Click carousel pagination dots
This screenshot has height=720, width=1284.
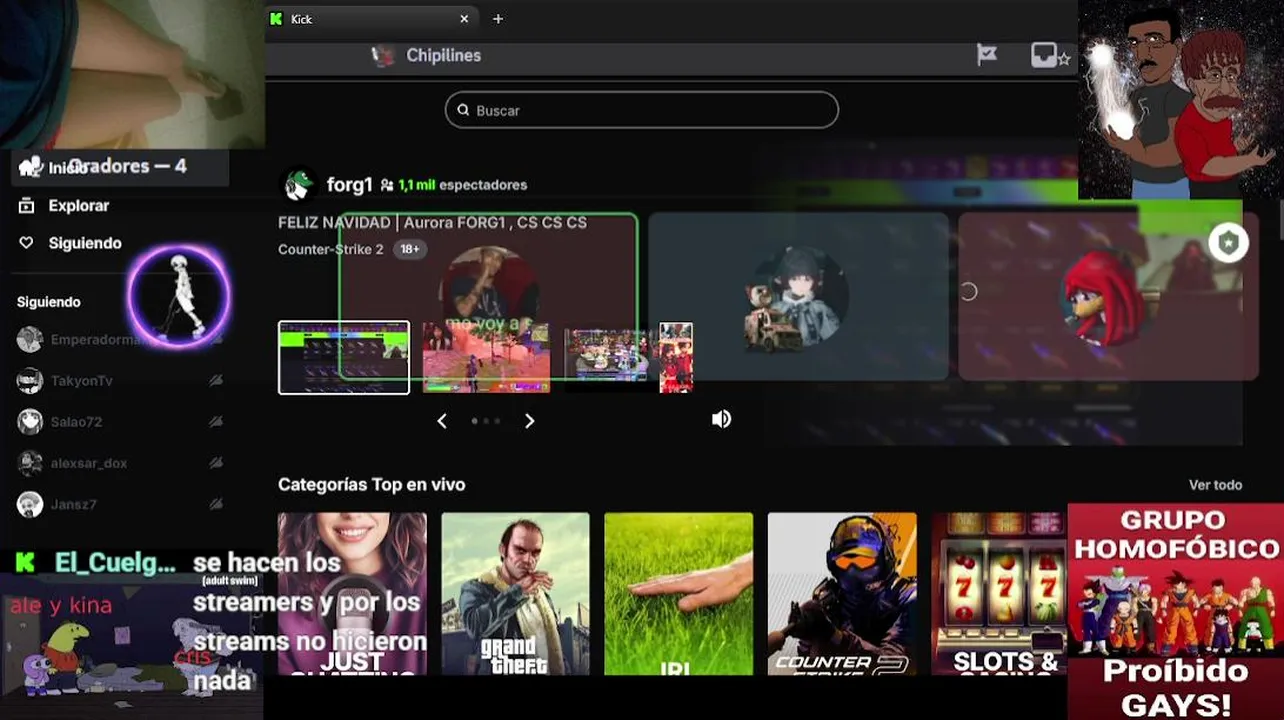pyautogui.click(x=486, y=421)
